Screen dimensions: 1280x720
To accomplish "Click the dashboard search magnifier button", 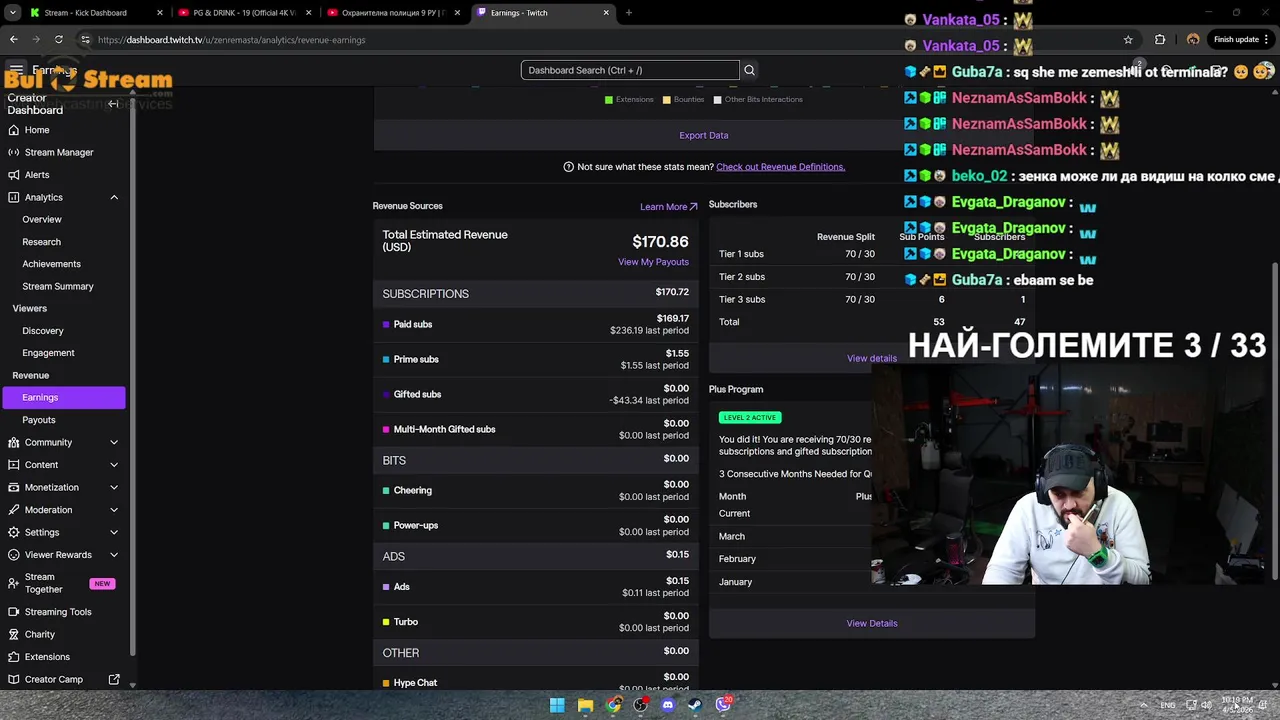I will coord(749,70).
